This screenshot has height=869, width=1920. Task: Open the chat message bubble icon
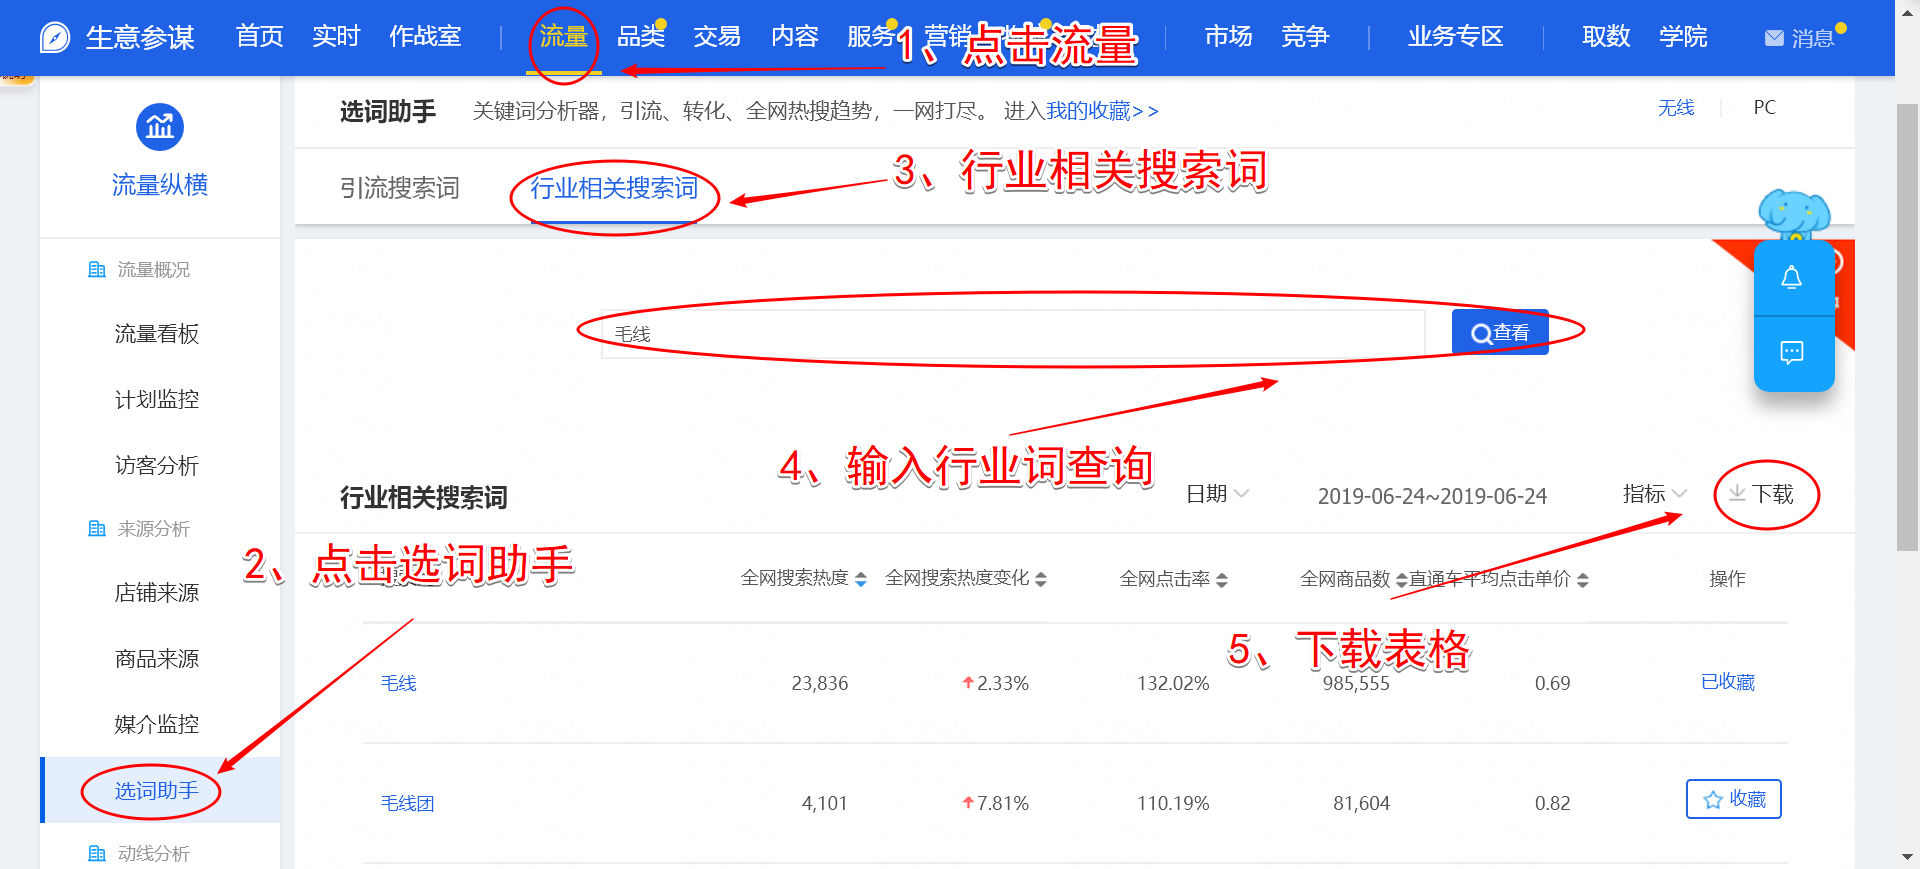click(1792, 352)
